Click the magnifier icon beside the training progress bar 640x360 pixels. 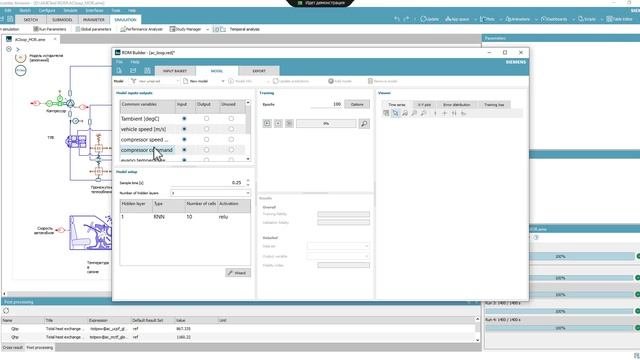pos(364,123)
